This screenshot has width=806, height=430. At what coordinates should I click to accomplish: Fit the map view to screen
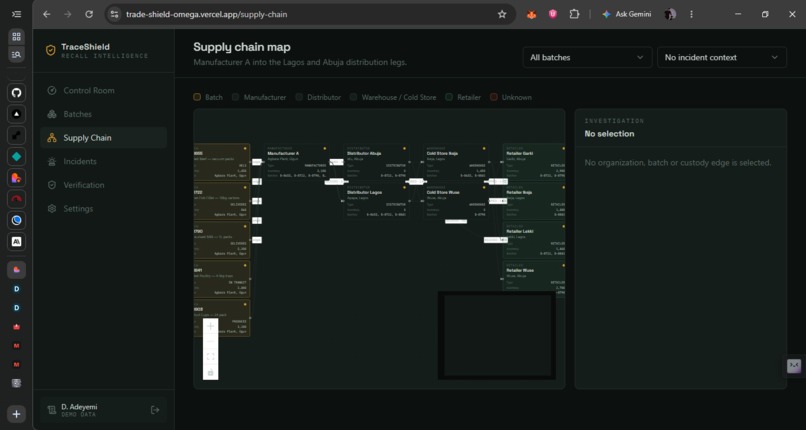[x=211, y=357]
